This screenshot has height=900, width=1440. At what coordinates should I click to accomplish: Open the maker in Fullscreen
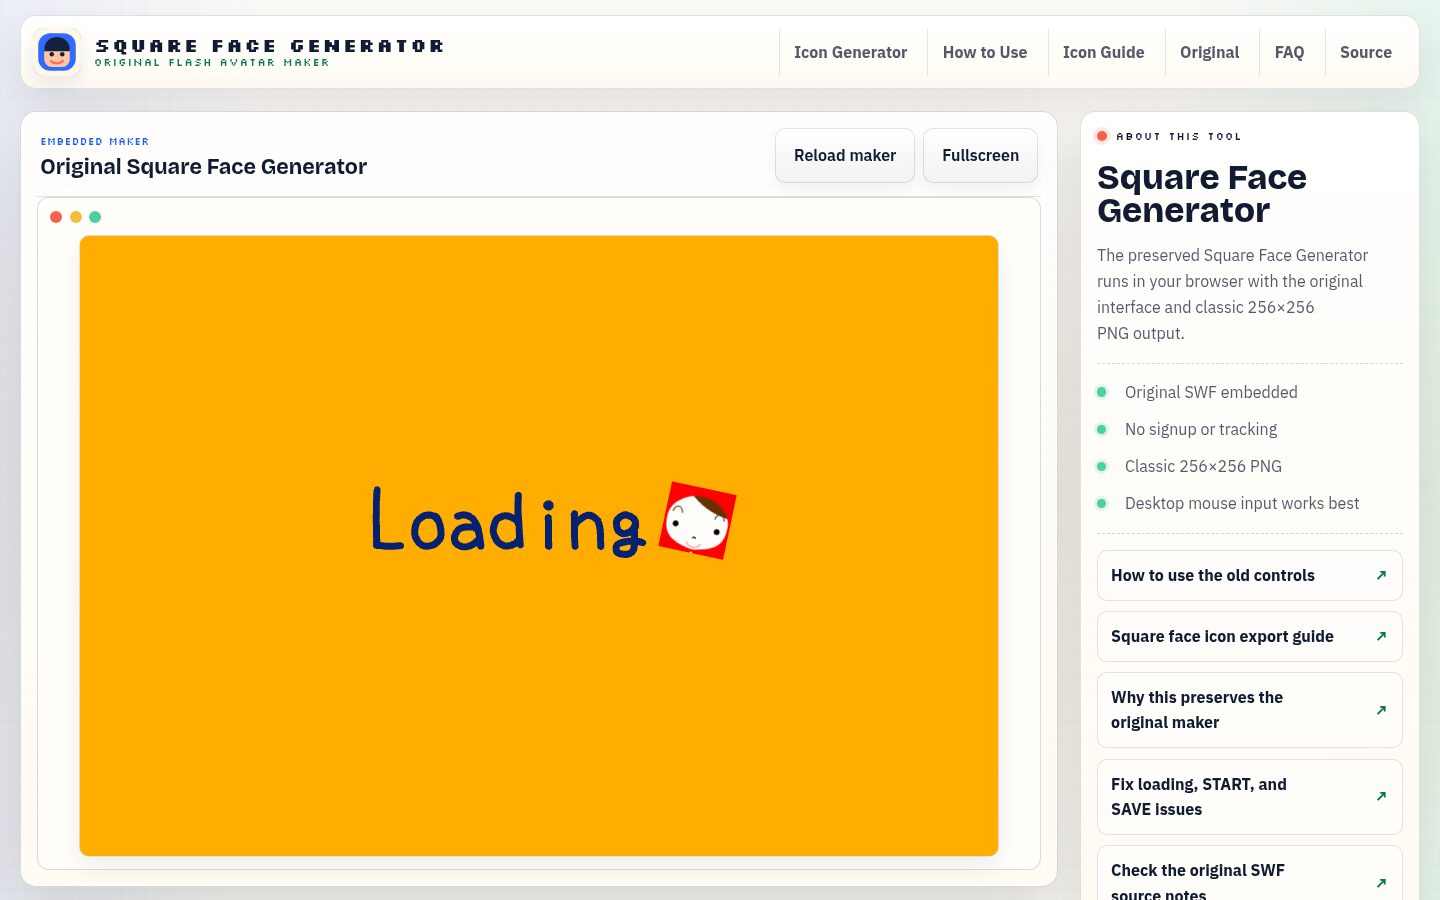[x=980, y=155]
